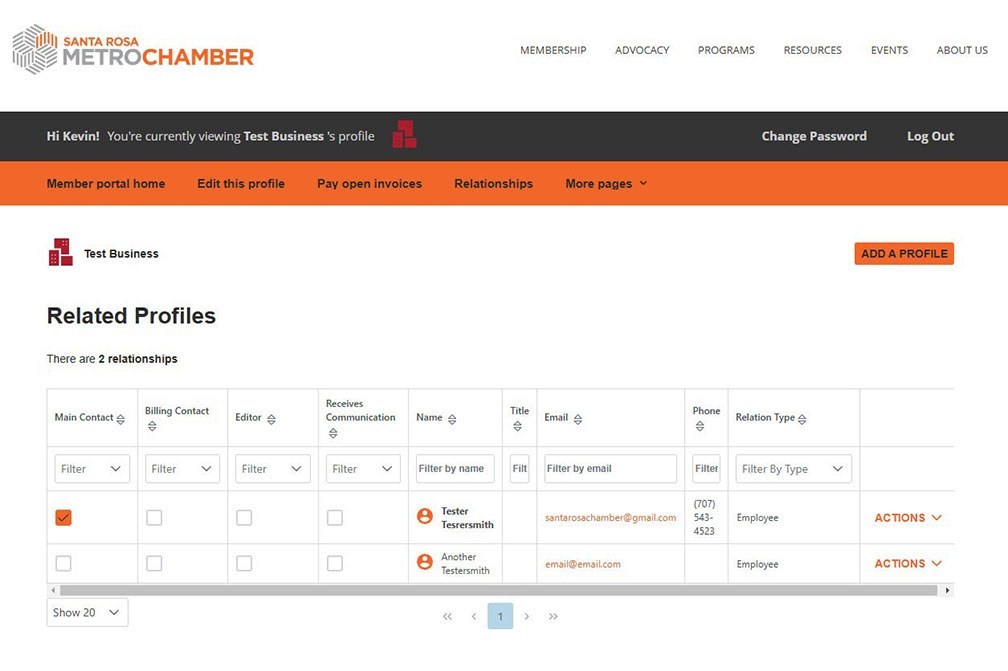Click the Change Password link

[x=814, y=136]
